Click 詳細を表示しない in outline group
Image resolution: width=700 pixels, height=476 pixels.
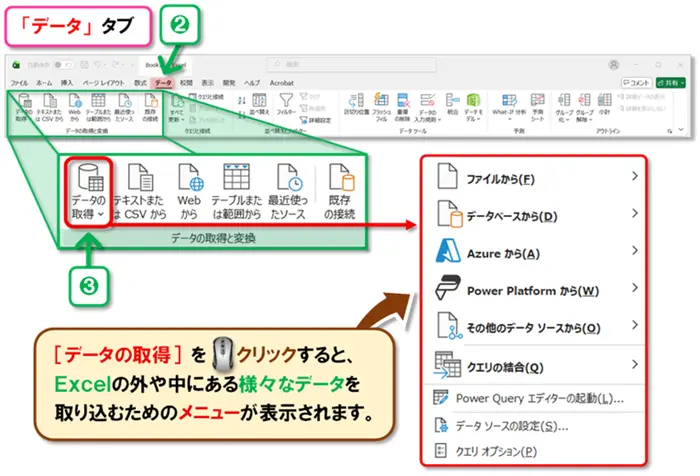click(641, 108)
